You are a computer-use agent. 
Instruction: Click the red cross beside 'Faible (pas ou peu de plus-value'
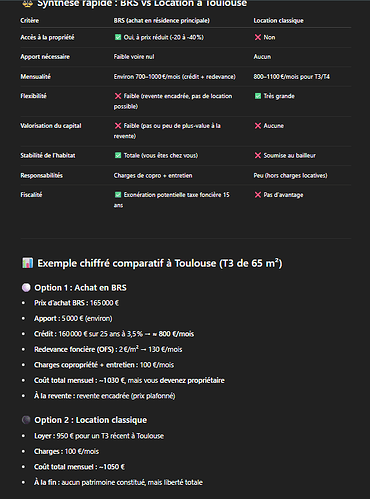pyautogui.click(x=118, y=126)
